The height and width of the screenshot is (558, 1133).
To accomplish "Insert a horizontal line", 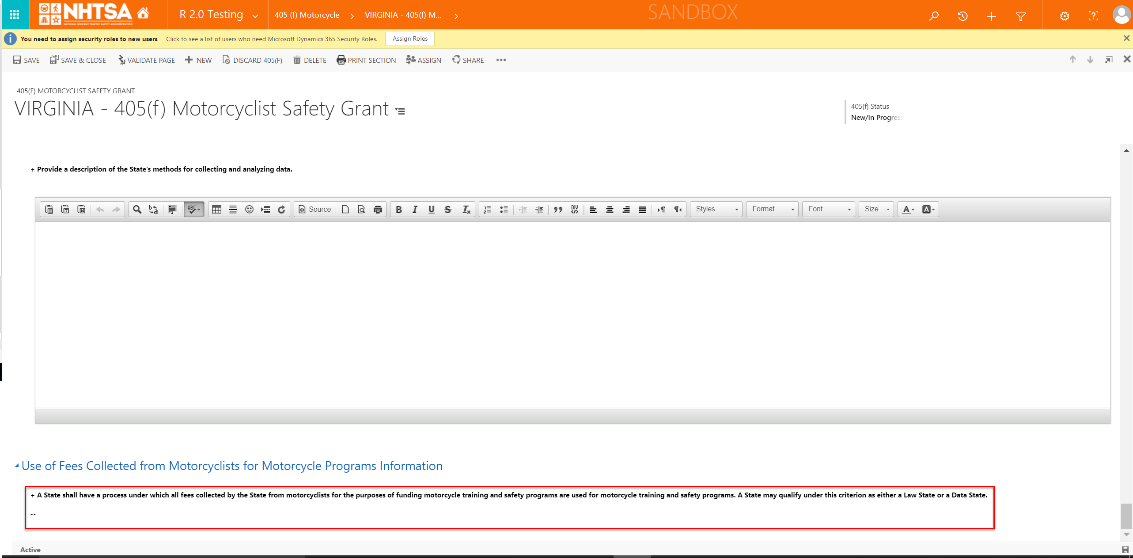I will pyautogui.click(x=233, y=209).
